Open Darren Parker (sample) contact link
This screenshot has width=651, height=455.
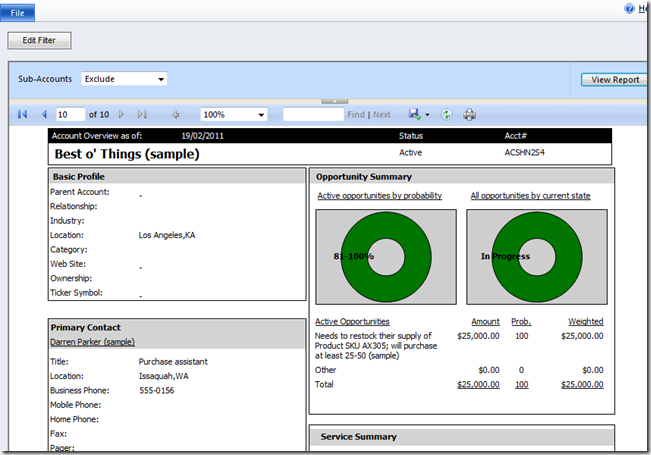[92, 342]
